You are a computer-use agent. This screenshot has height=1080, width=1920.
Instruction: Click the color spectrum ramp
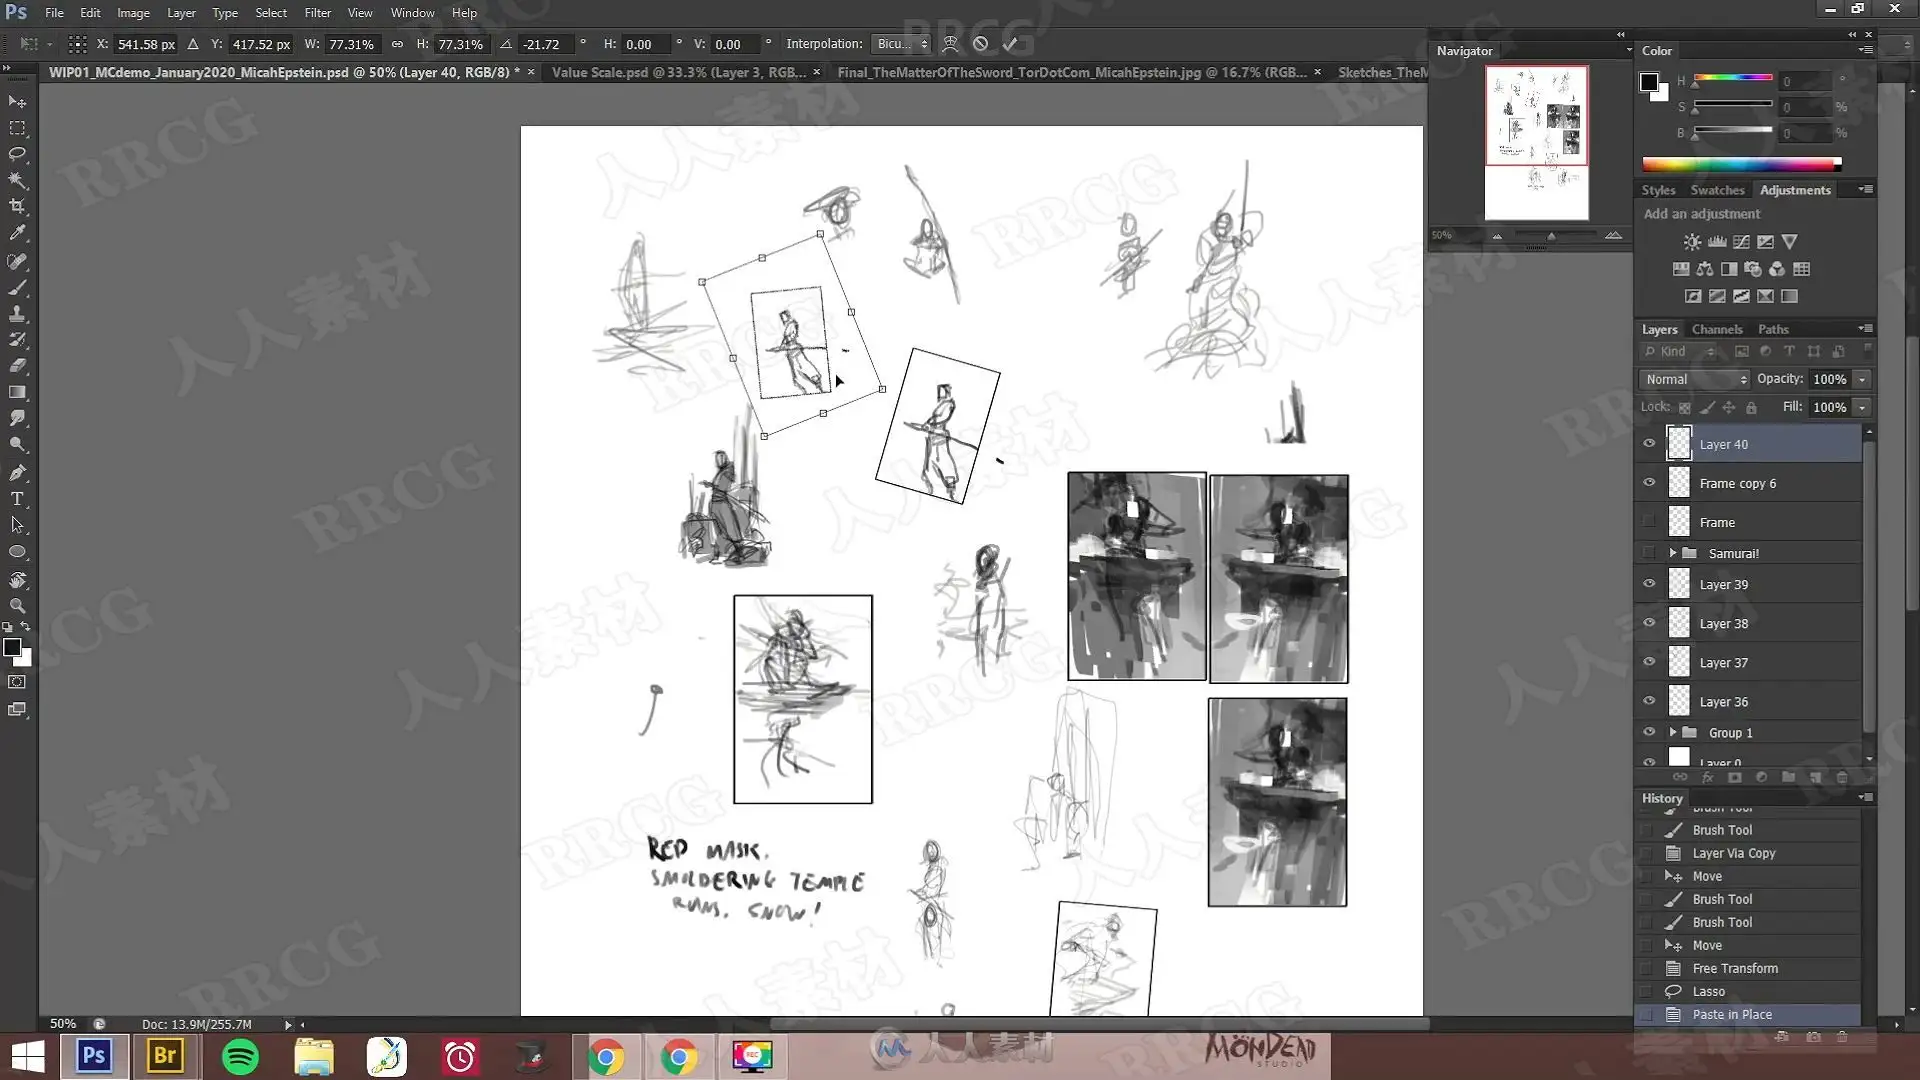pyautogui.click(x=1741, y=163)
